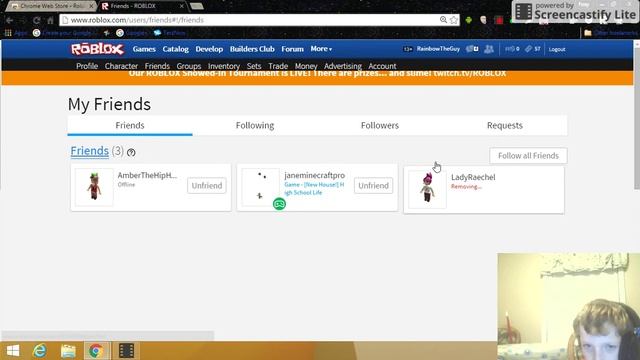The image size is (640, 360).
Task: Click LadyRaechel avatar thumbnail
Action: coord(427,189)
